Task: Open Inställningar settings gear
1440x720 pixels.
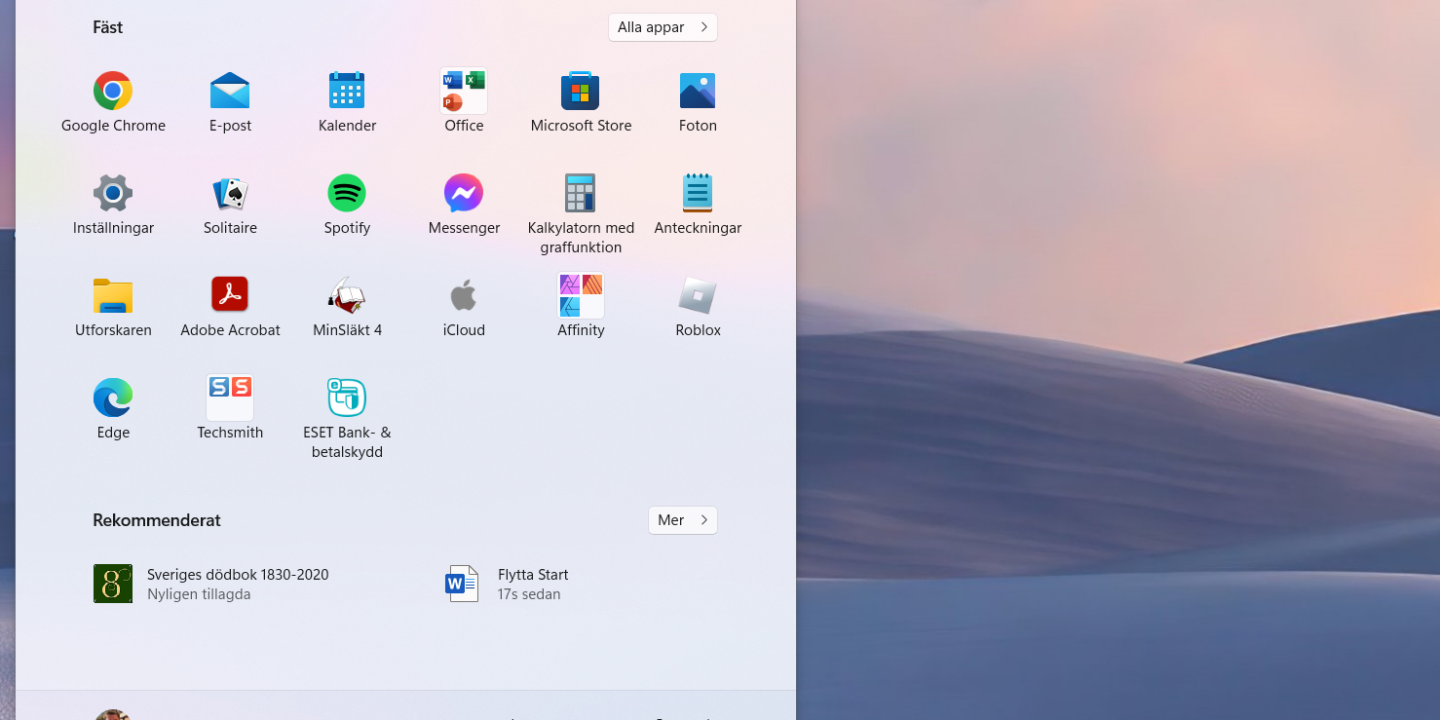Action: (113, 204)
